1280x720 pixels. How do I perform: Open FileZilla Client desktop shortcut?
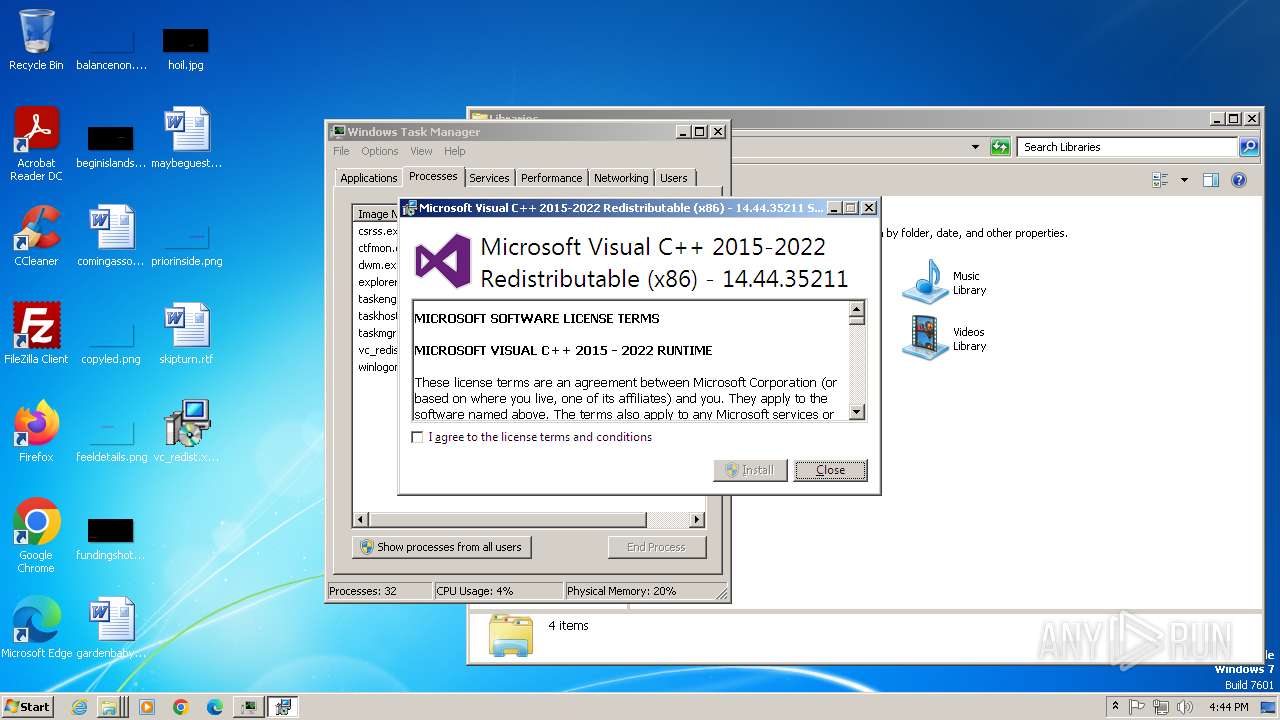(36, 334)
